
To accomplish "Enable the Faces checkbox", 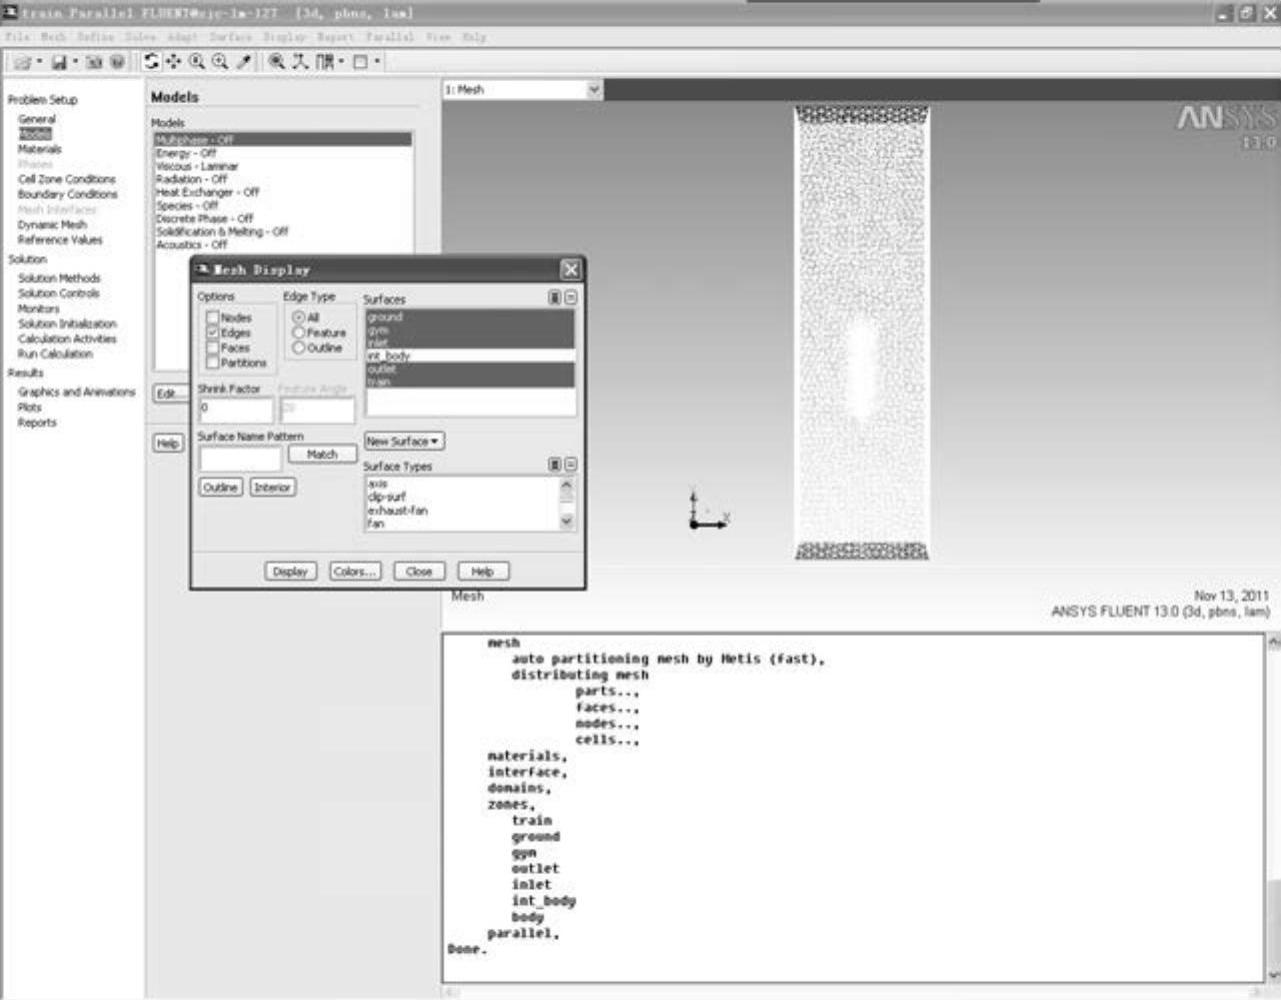I will click(212, 347).
